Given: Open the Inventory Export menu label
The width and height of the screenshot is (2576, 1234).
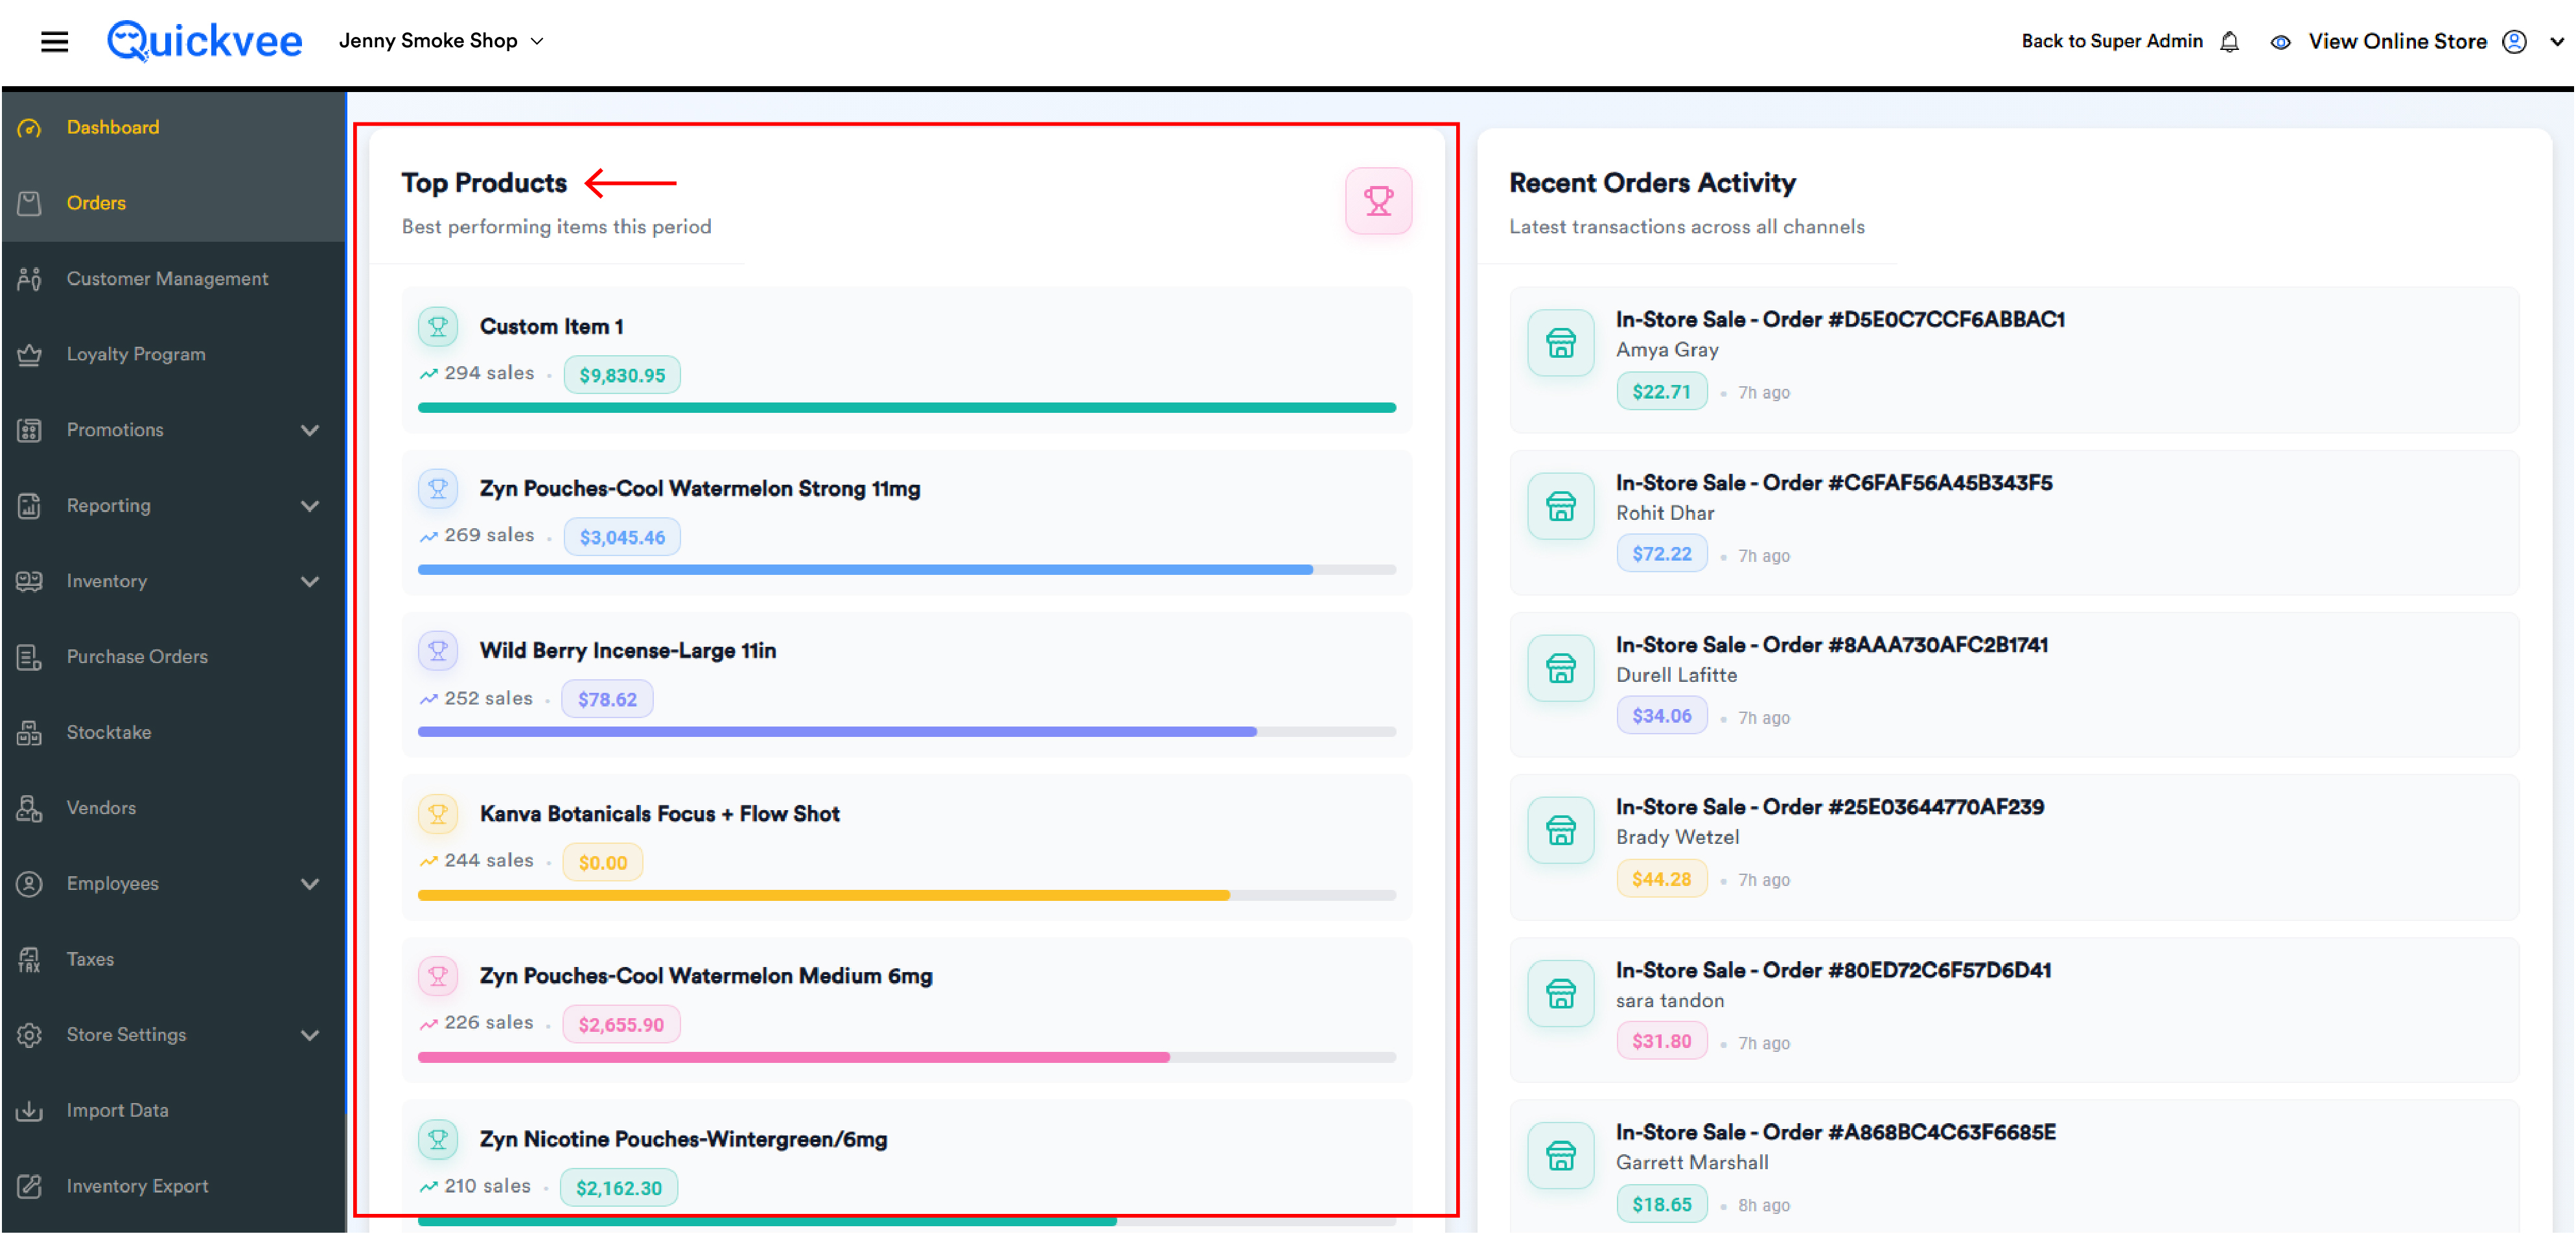Looking at the screenshot, I should point(137,1186).
